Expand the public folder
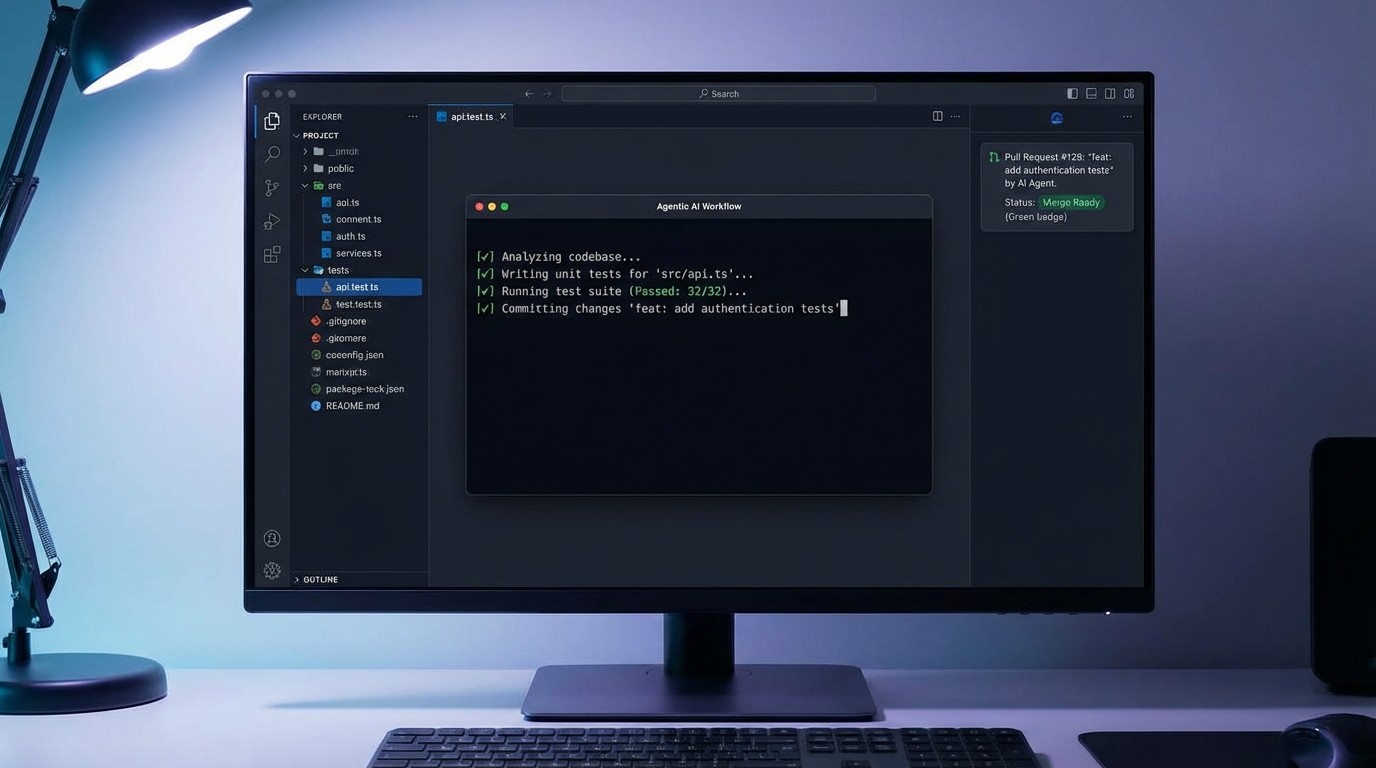The image size is (1376, 768). (305, 168)
